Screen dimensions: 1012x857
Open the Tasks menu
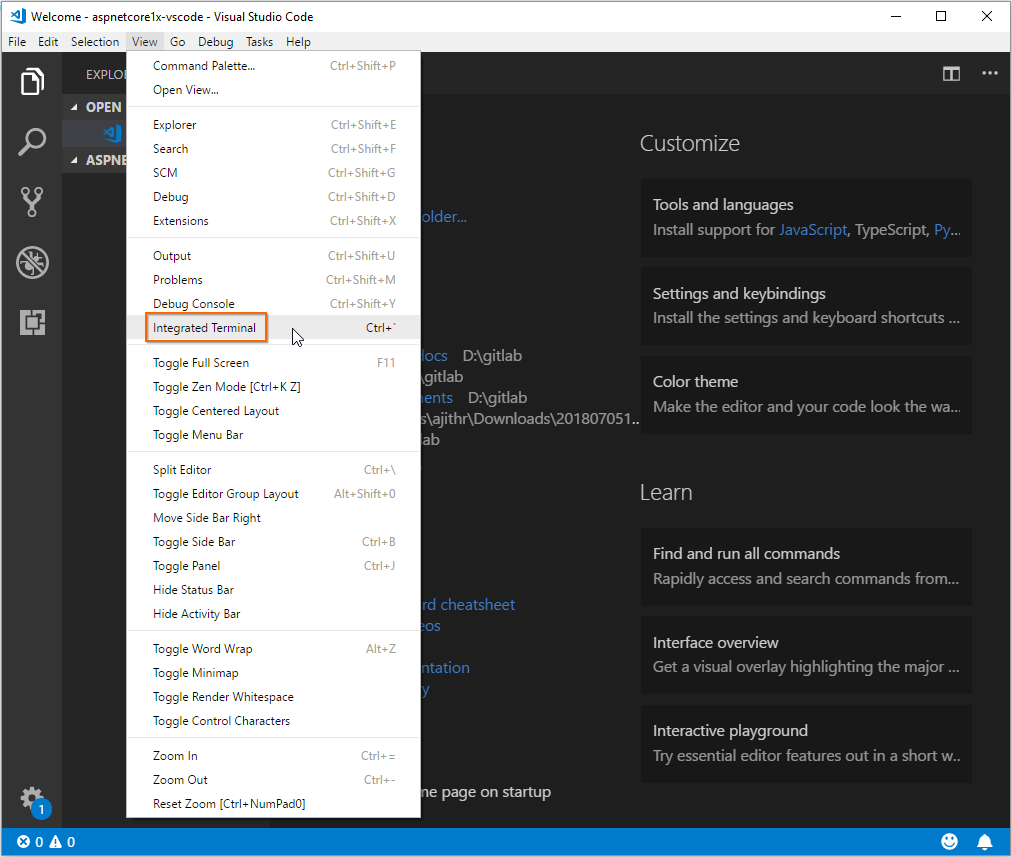tap(259, 42)
